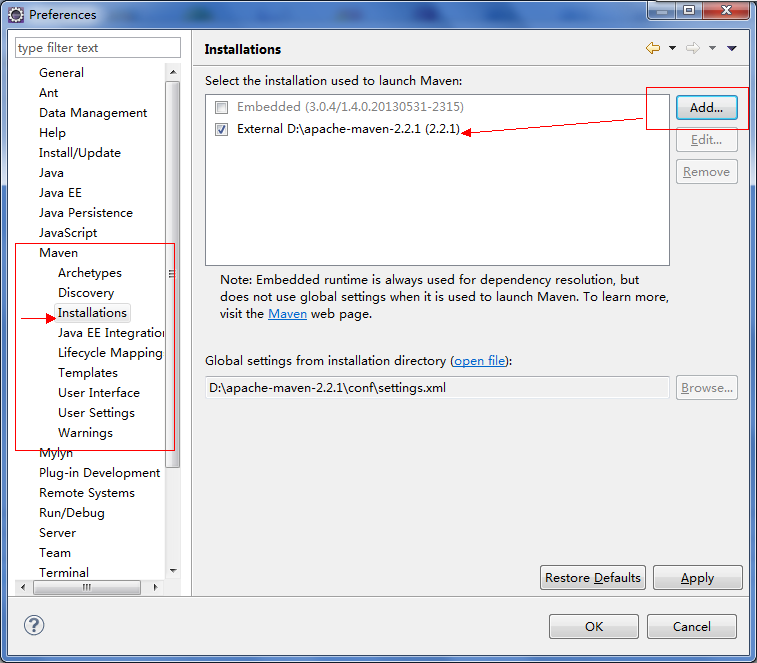Screen dimensions: 757x663
Task: Click the Edit... button
Action: point(706,140)
